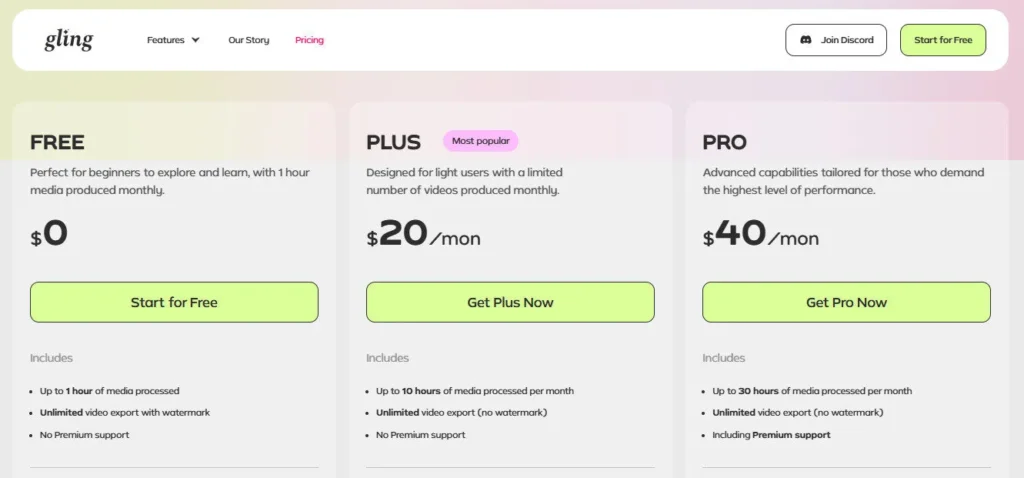Select the Get Pro Now button
Screen dimensions: 1024x478
coord(846,302)
